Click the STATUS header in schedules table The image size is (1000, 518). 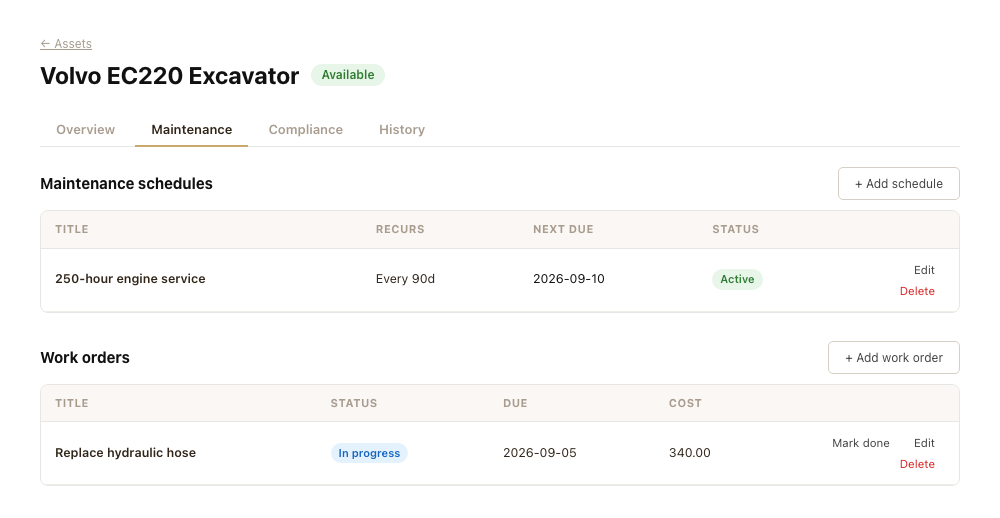pos(735,229)
